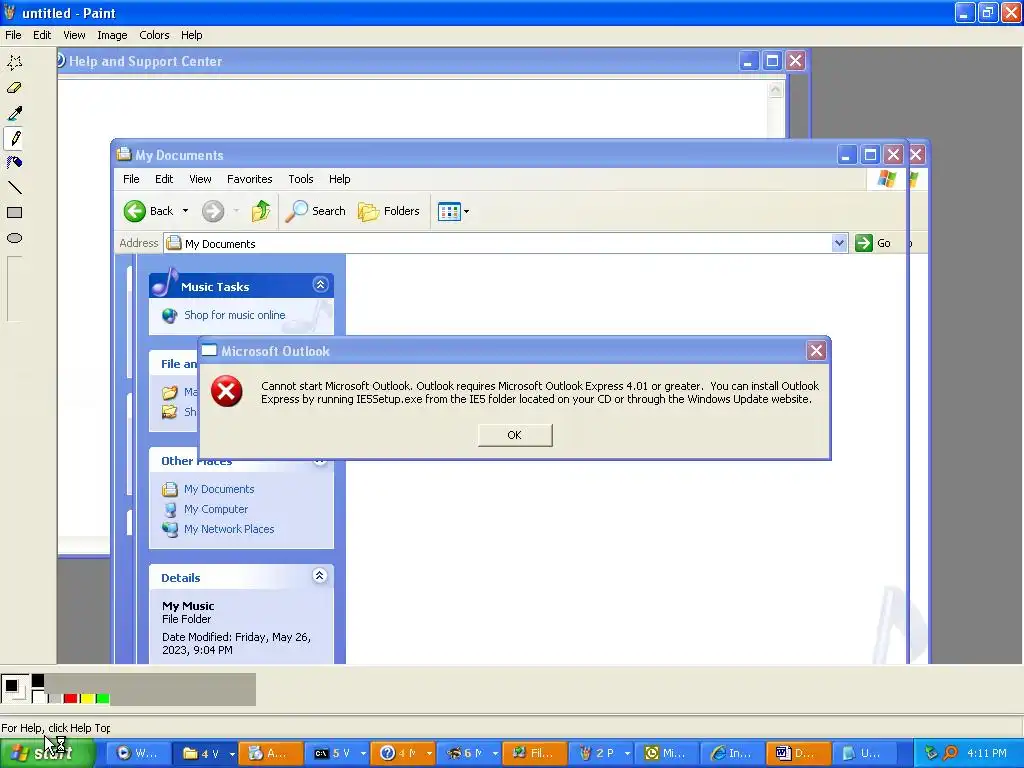Select the Eraser tool in Paint
Viewport: 1024px width, 768px height.
[x=14, y=88]
